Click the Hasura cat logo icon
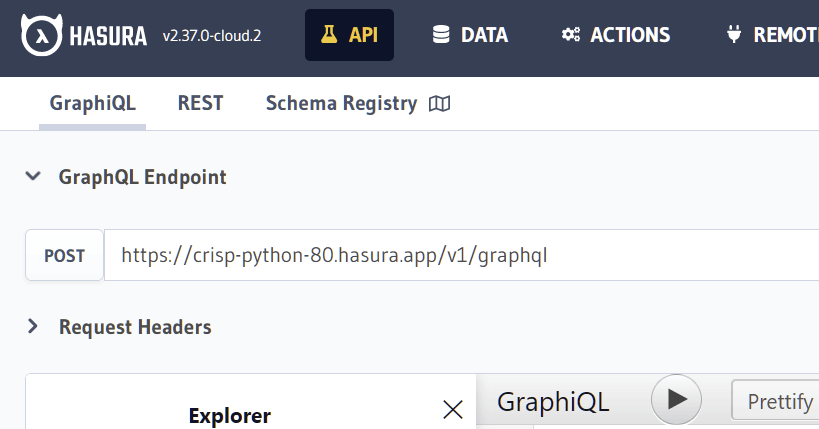The width and height of the screenshot is (819, 429). pyautogui.click(x=41, y=35)
